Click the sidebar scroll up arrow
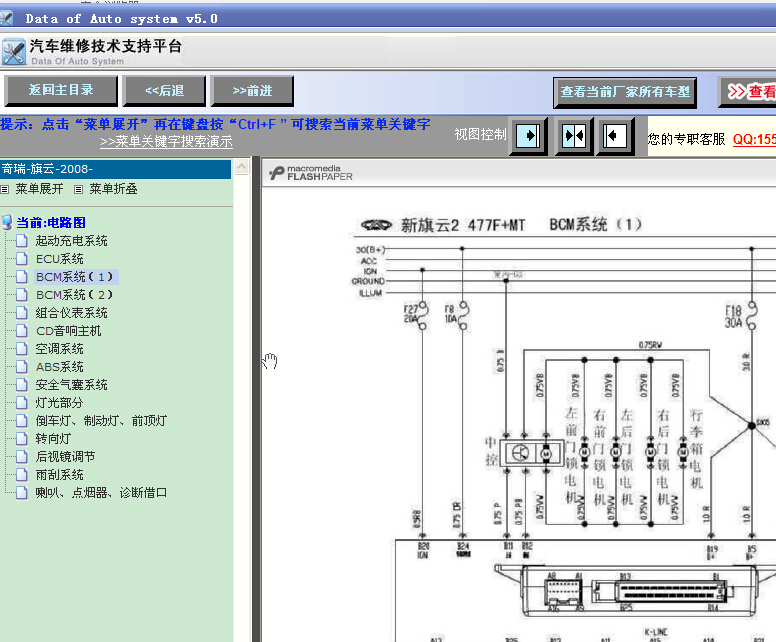The height and width of the screenshot is (642, 776). [242, 167]
